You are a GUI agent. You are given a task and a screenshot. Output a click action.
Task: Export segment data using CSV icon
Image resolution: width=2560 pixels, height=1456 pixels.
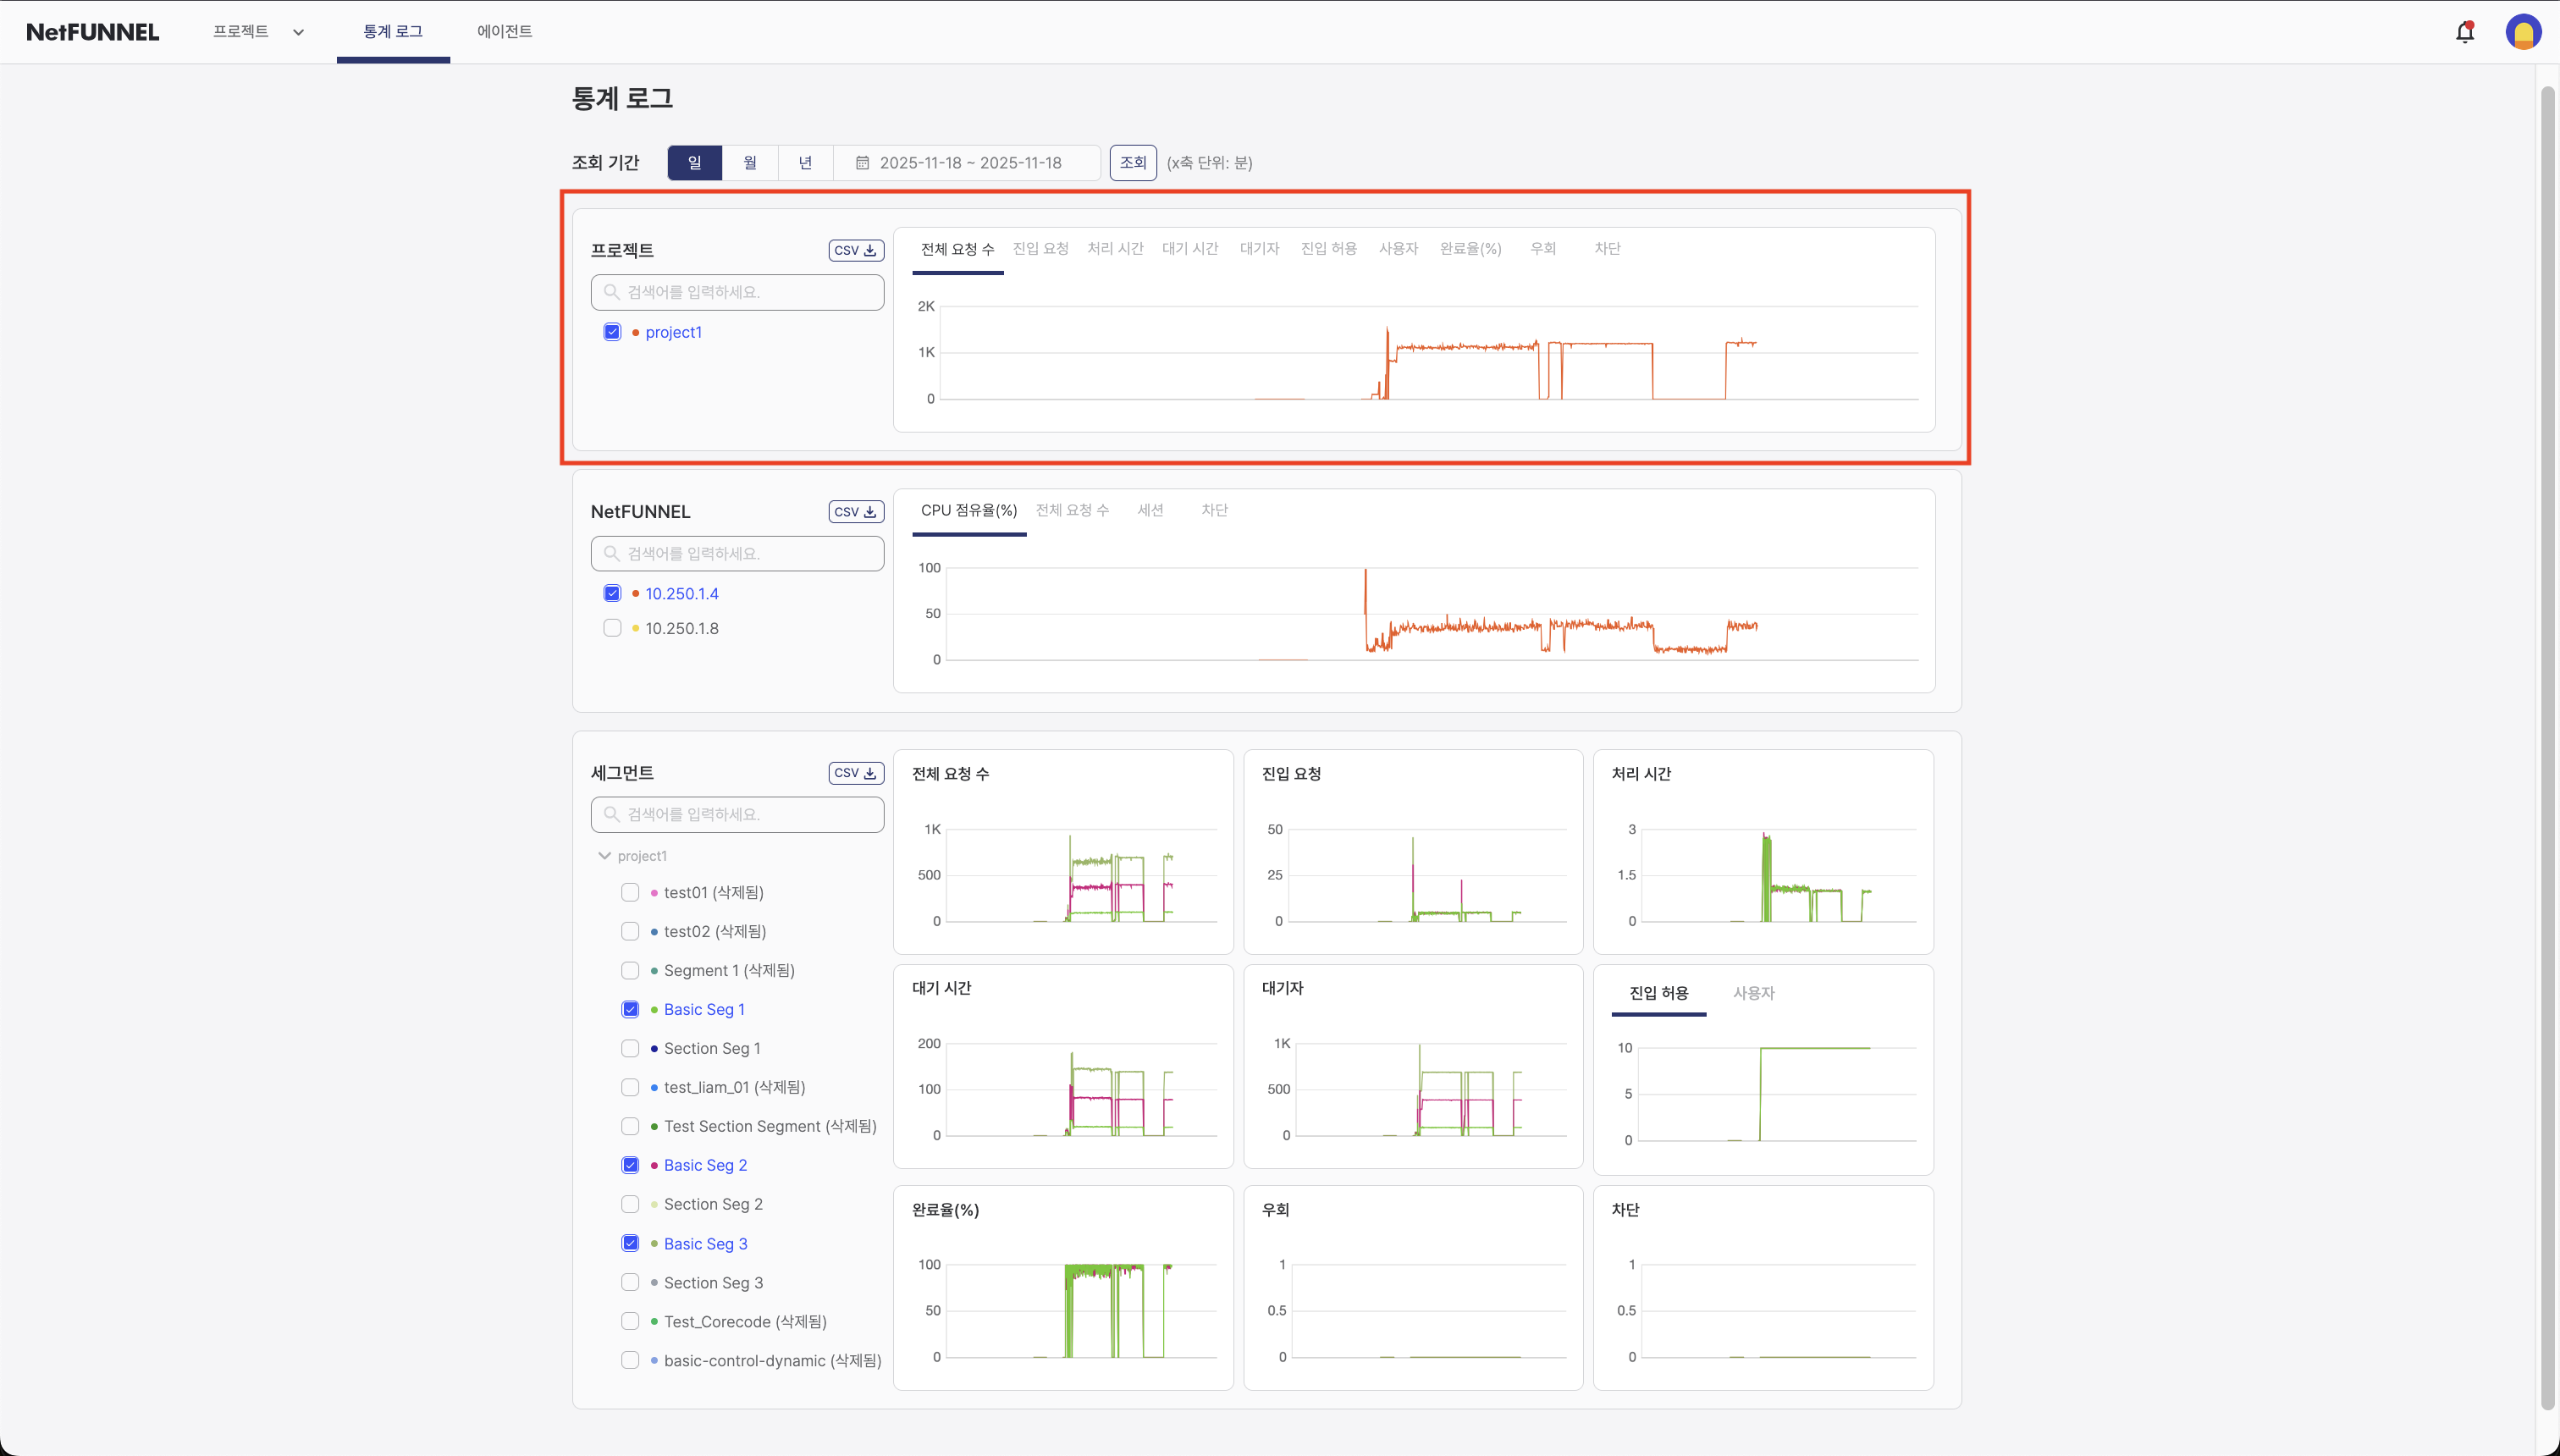point(855,772)
